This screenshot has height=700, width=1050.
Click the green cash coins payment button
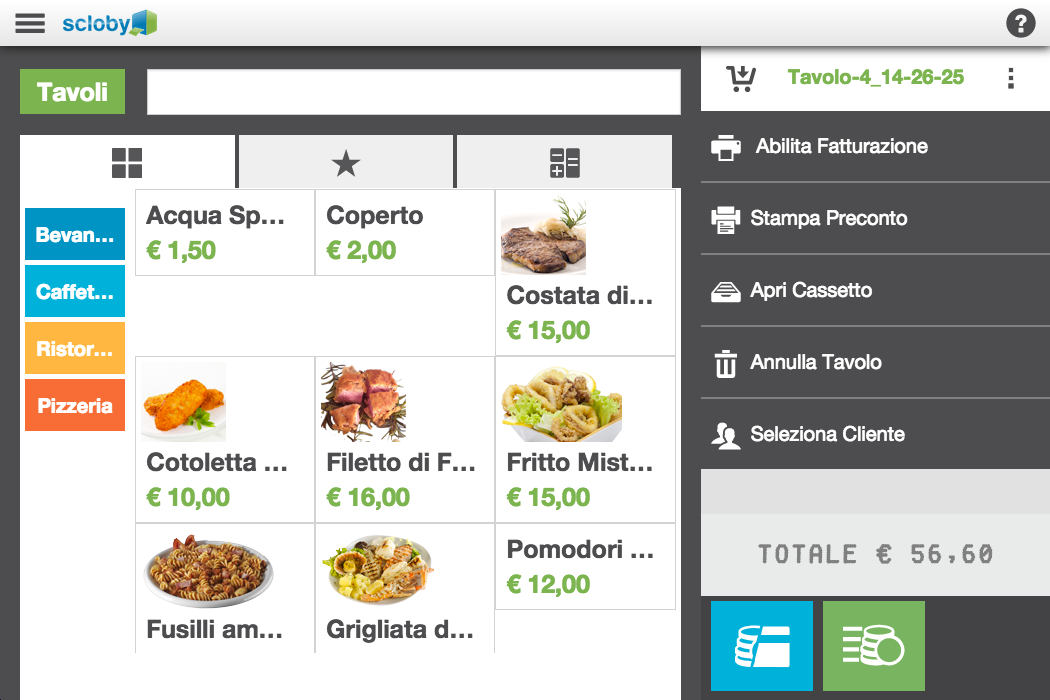coord(874,646)
